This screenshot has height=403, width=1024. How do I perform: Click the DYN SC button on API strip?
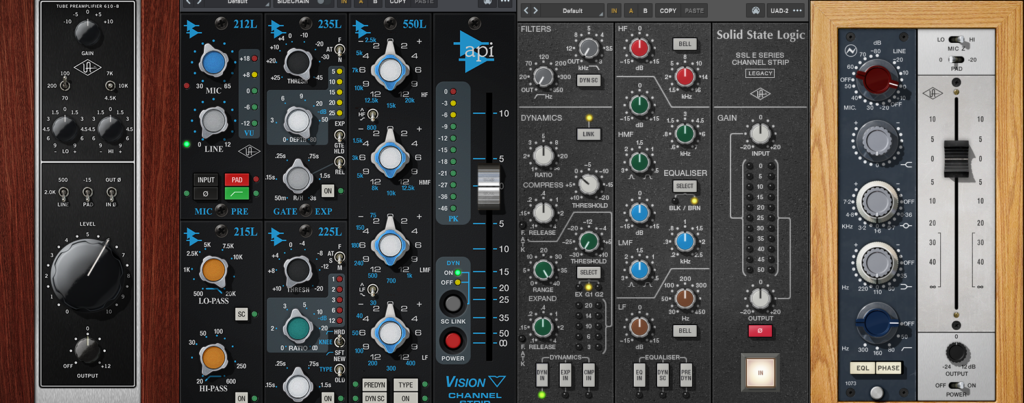pos(374,397)
